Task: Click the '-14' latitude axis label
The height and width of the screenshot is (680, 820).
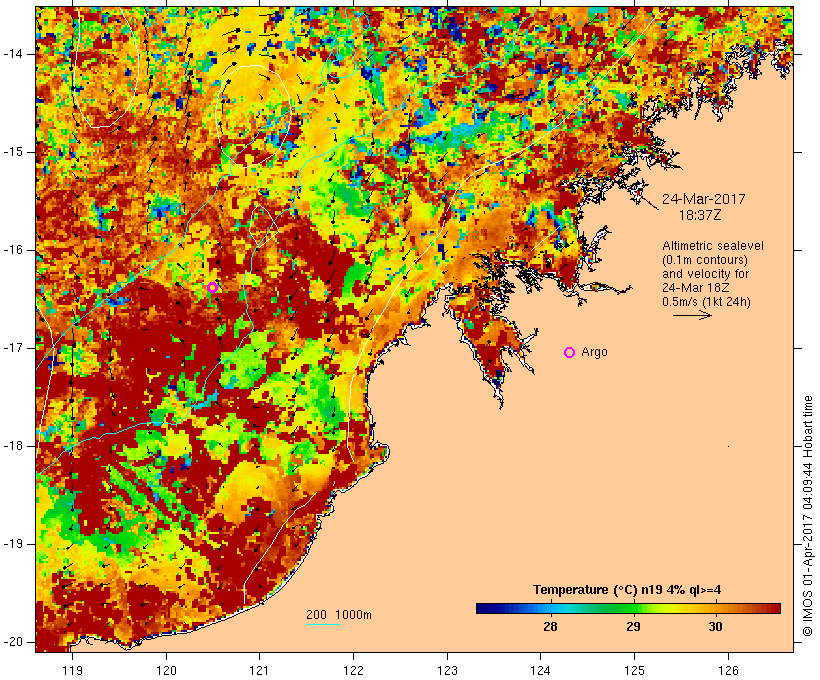Action: pyautogui.click(x=12, y=54)
